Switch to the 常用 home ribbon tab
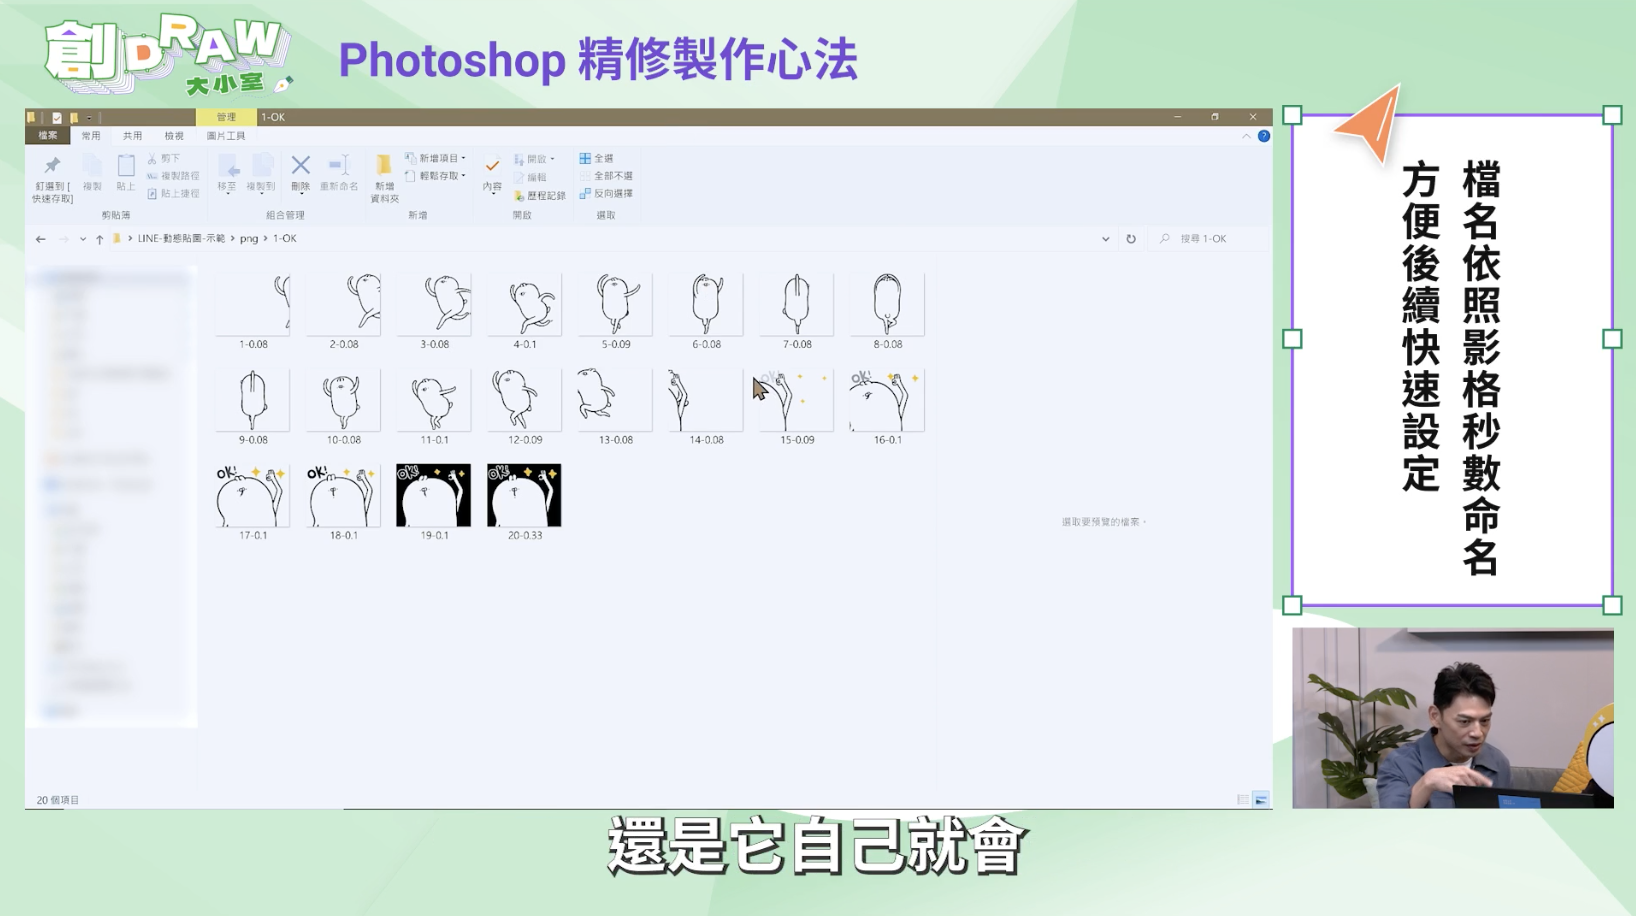Image resolution: width=1636 pixels, height=916 pixels. [x=91, y=136]
